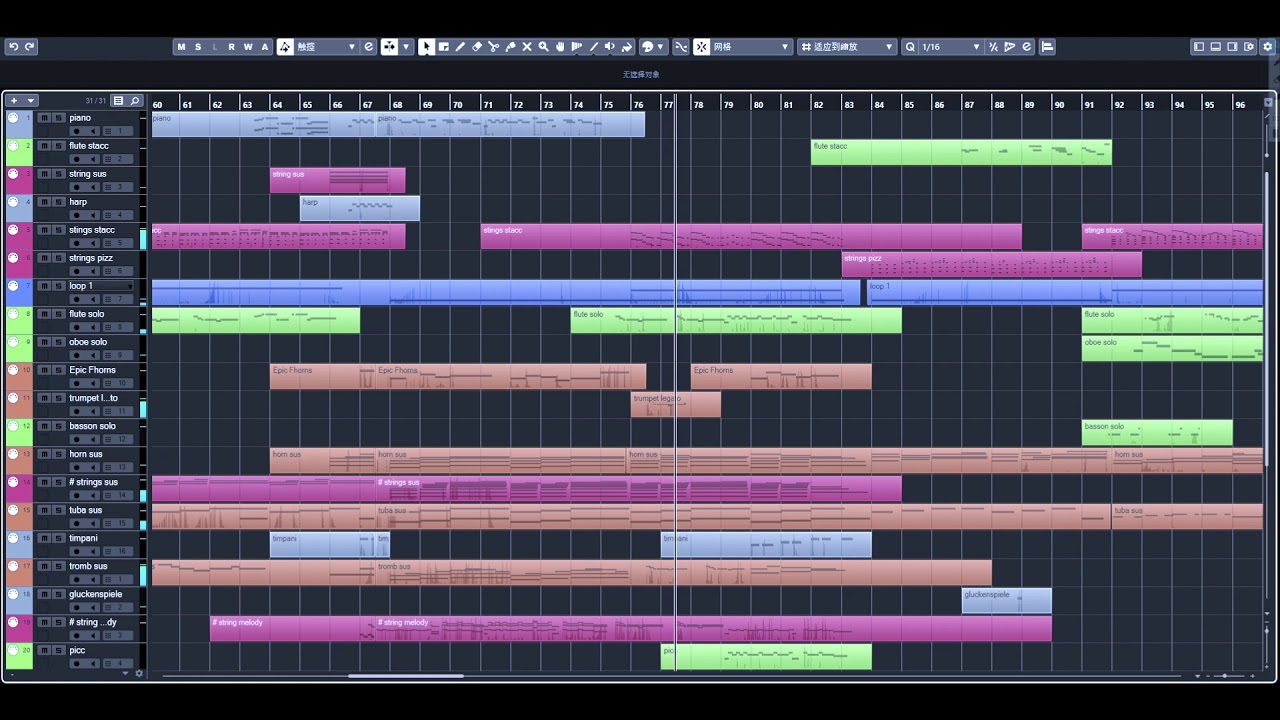Select the Erase tool
This screenshot has width=1280, height=720.
coord(476,47)
